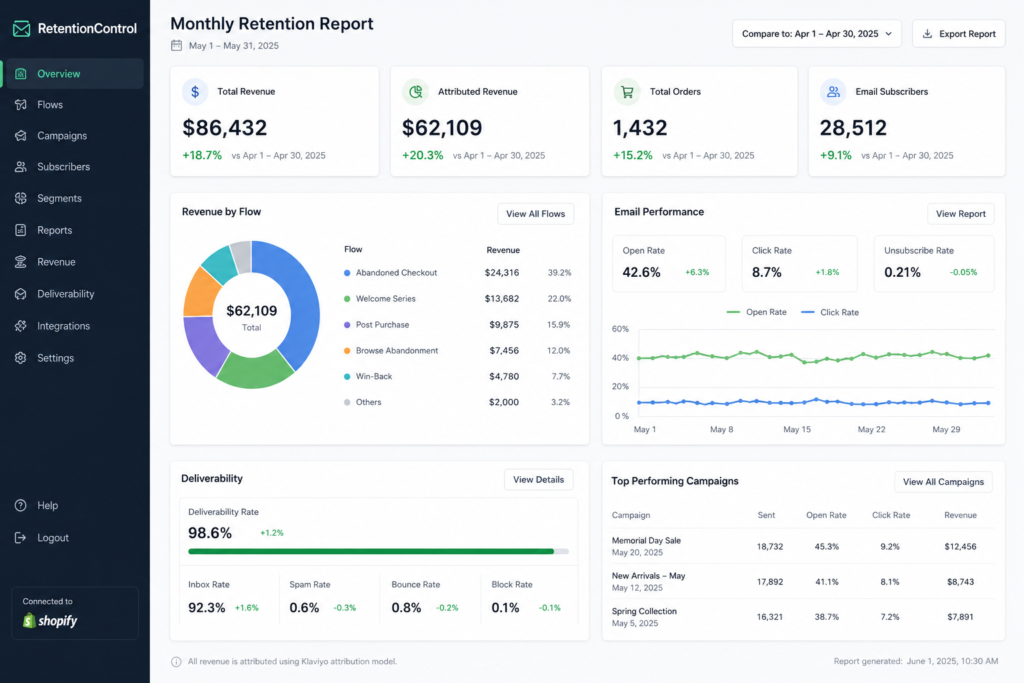Click the Campaigns sidebar icon
Screen dimensions: 1024x683
(x=21, y=136)
